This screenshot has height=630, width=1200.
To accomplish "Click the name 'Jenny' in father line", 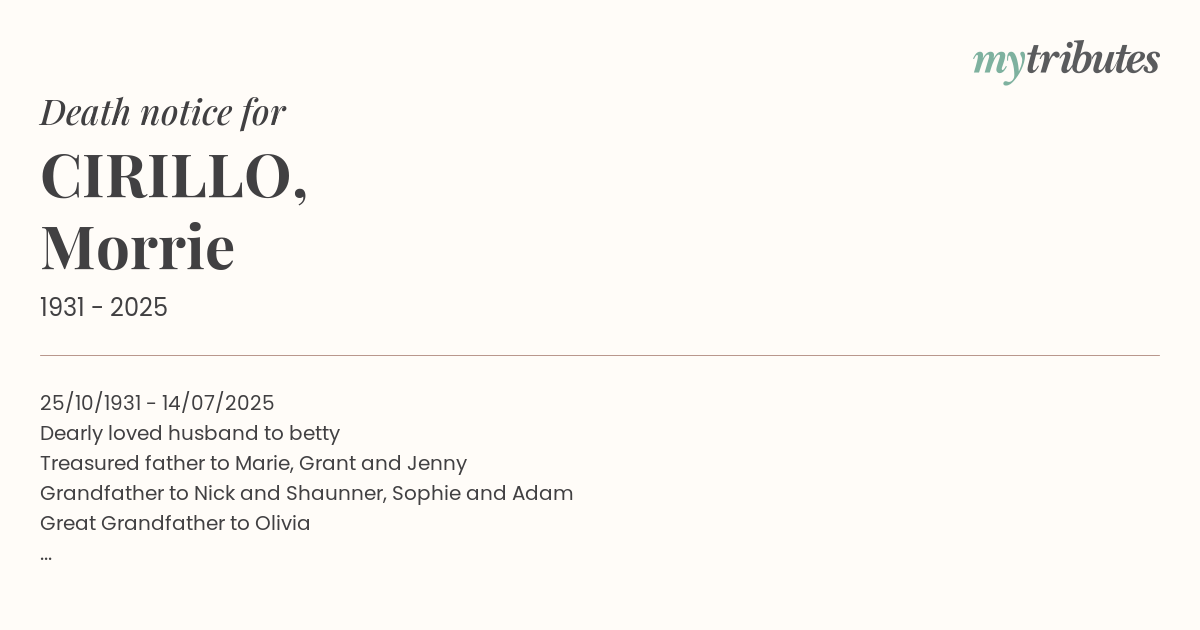I will (x=436, y=463).
